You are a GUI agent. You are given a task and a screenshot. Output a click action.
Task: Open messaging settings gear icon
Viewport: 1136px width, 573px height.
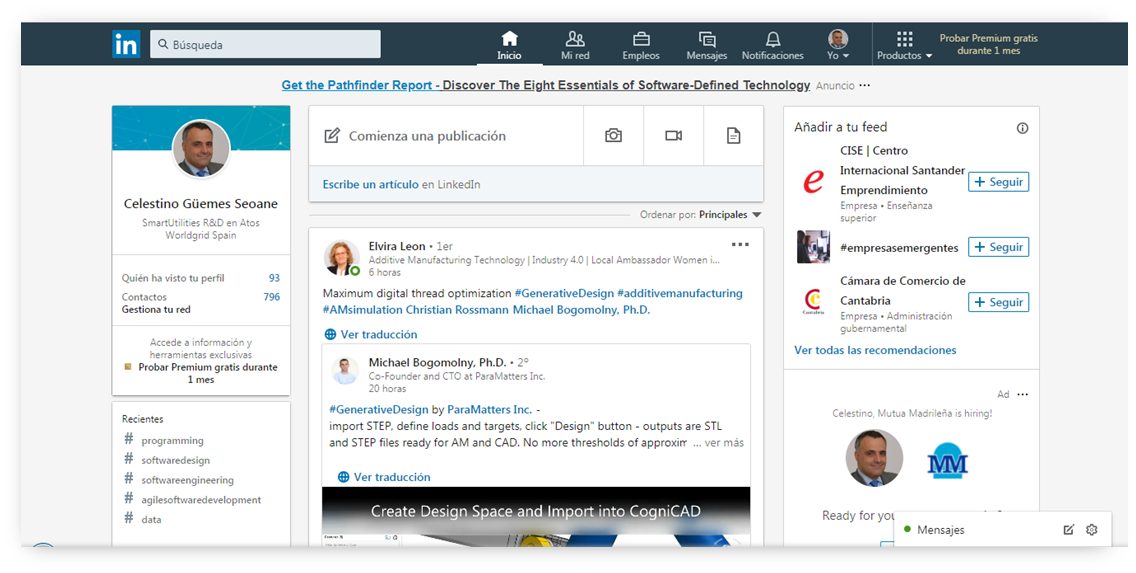[1092, 530]
